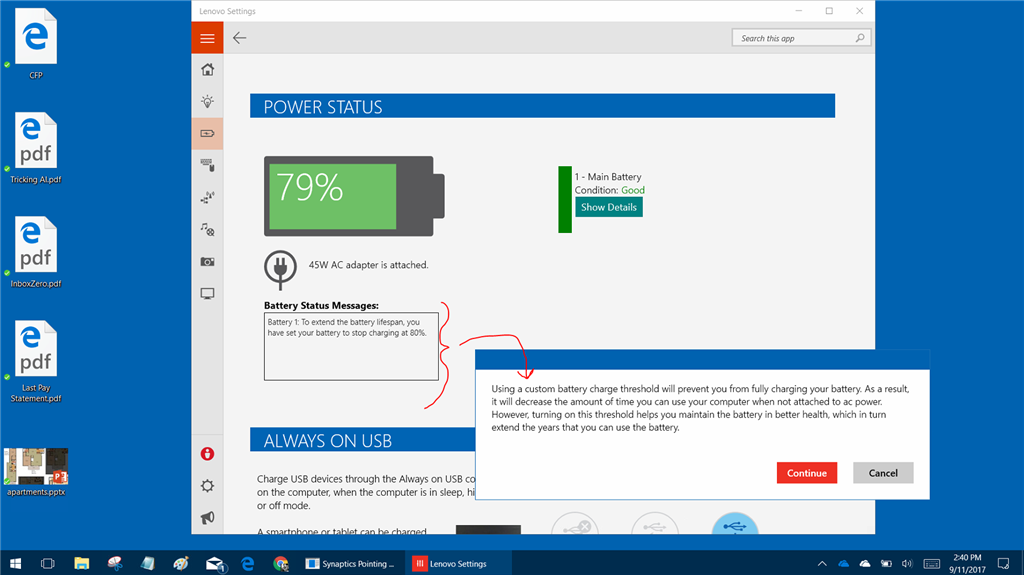This screenshot has width=1024, height=575.
Task: Open the feedback megaphone icon
Action: [208, 518]
